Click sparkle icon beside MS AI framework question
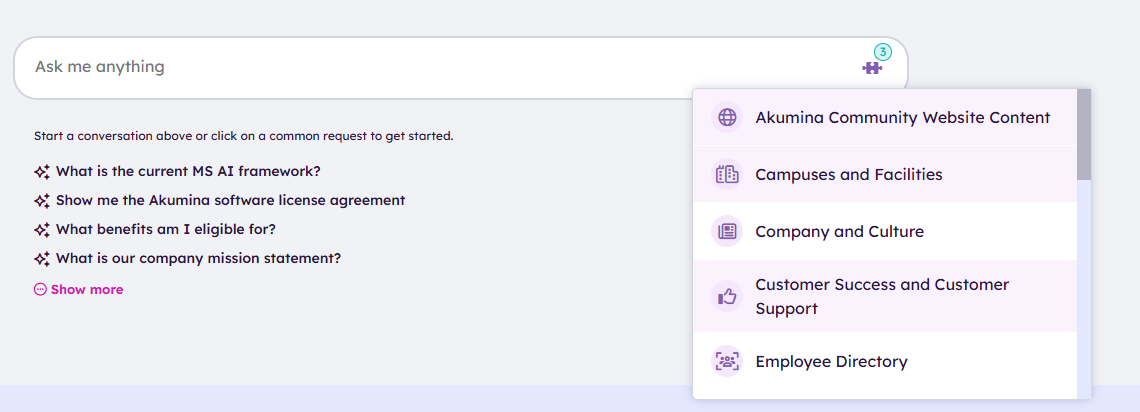The width and height of the screenshot is (1140, 412). pos(42,172)
